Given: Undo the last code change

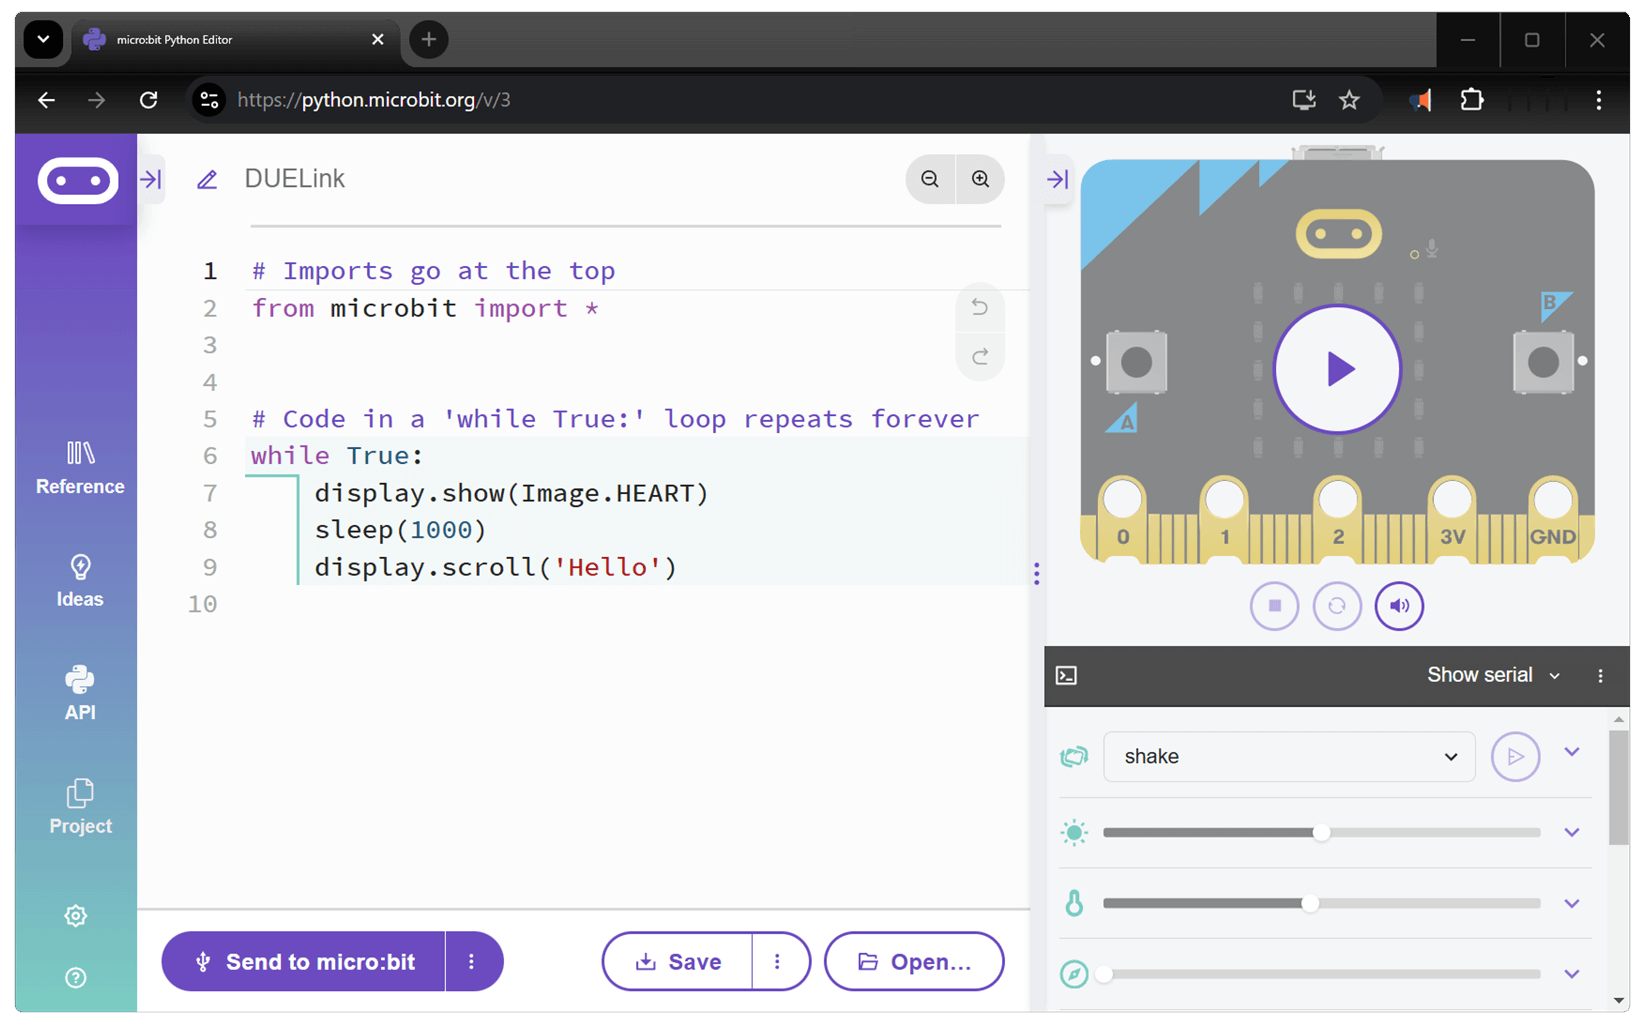Looking at the screenshot, I should pos(980,307).
